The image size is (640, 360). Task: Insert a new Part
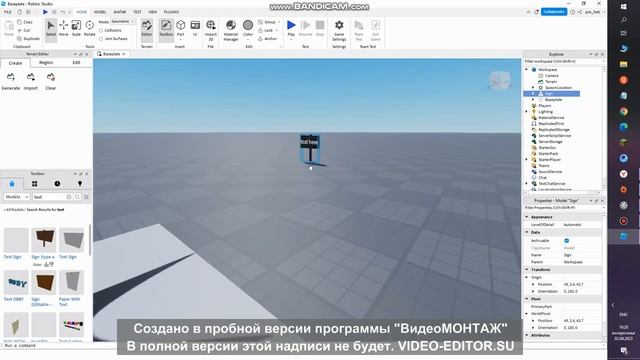coord(180,29)
